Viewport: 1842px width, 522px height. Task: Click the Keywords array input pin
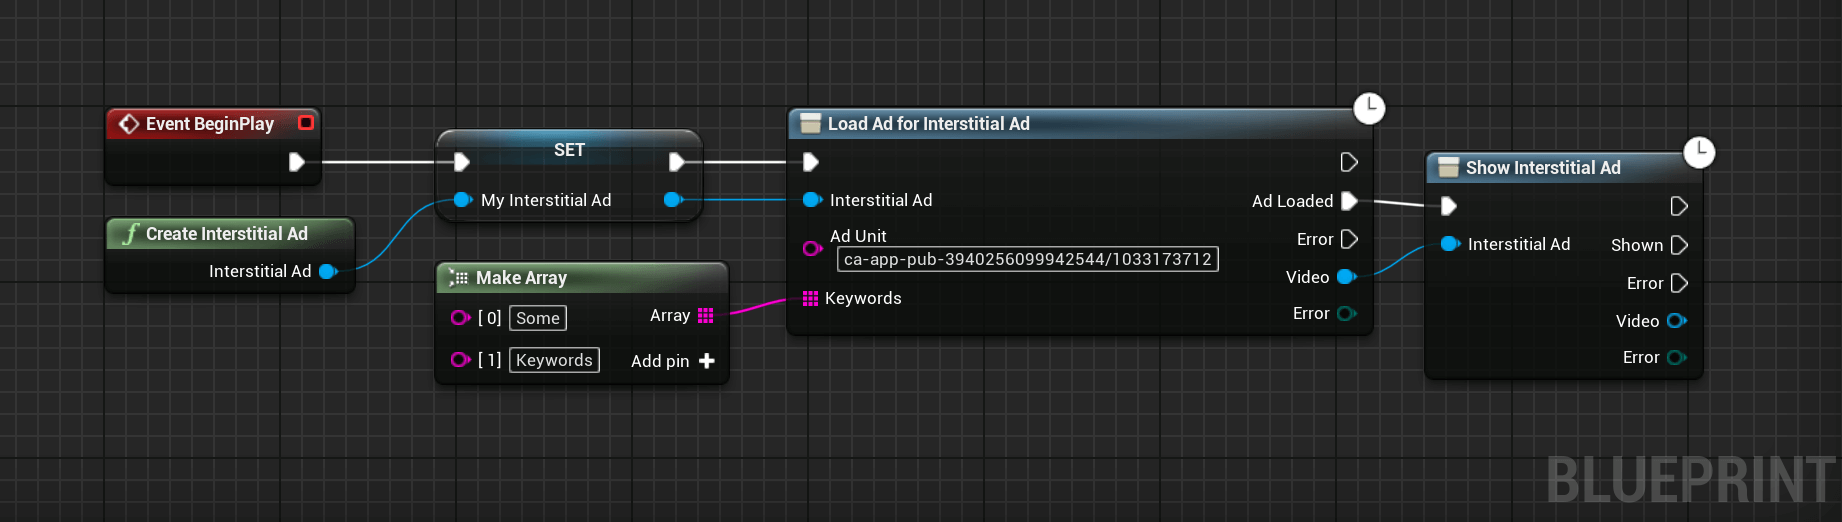point(810,298)
